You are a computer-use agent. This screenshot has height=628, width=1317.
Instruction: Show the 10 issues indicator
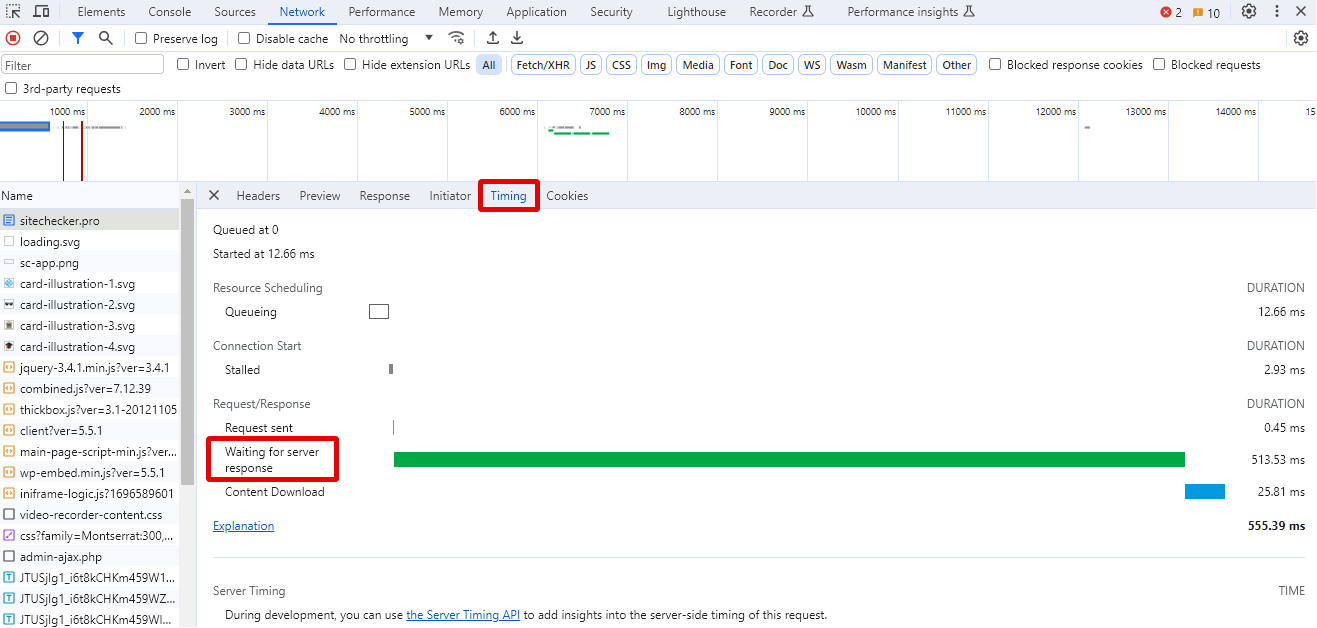pos(1206,12)
